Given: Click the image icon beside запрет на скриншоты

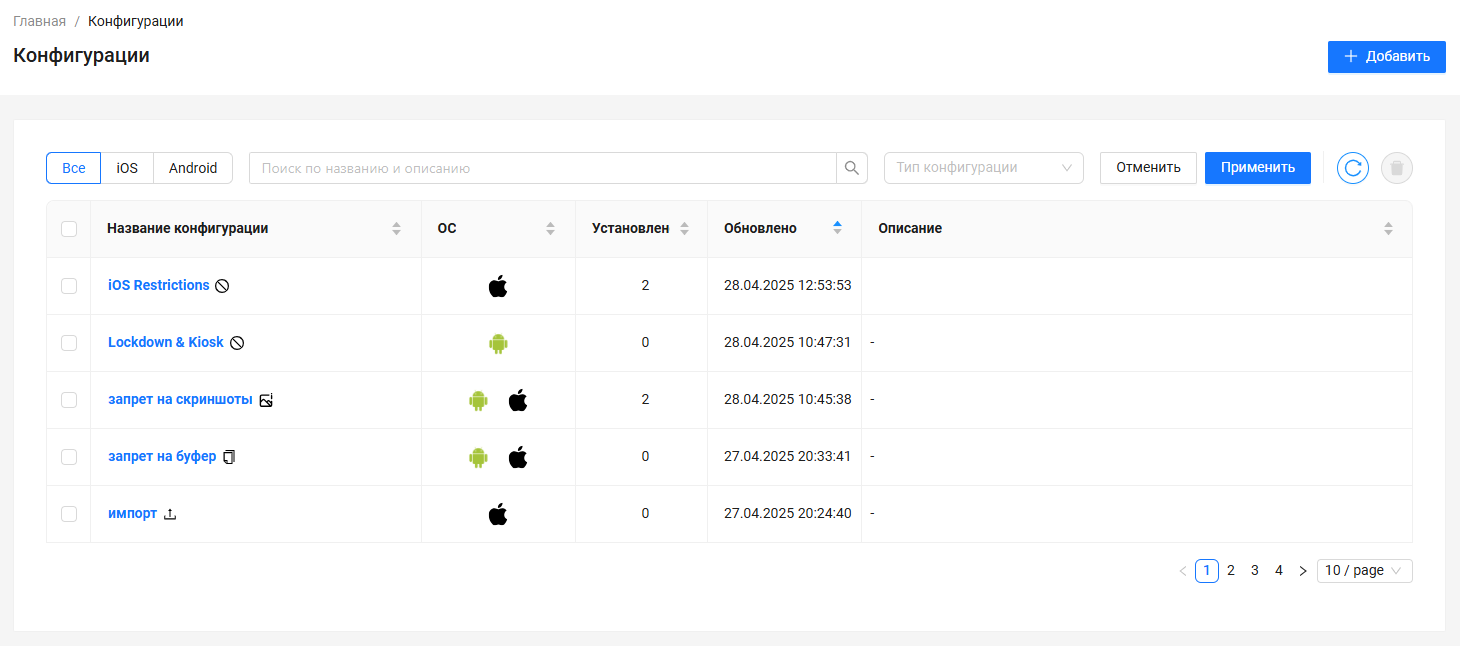Looking at the screenshot, I should [266, 400].
